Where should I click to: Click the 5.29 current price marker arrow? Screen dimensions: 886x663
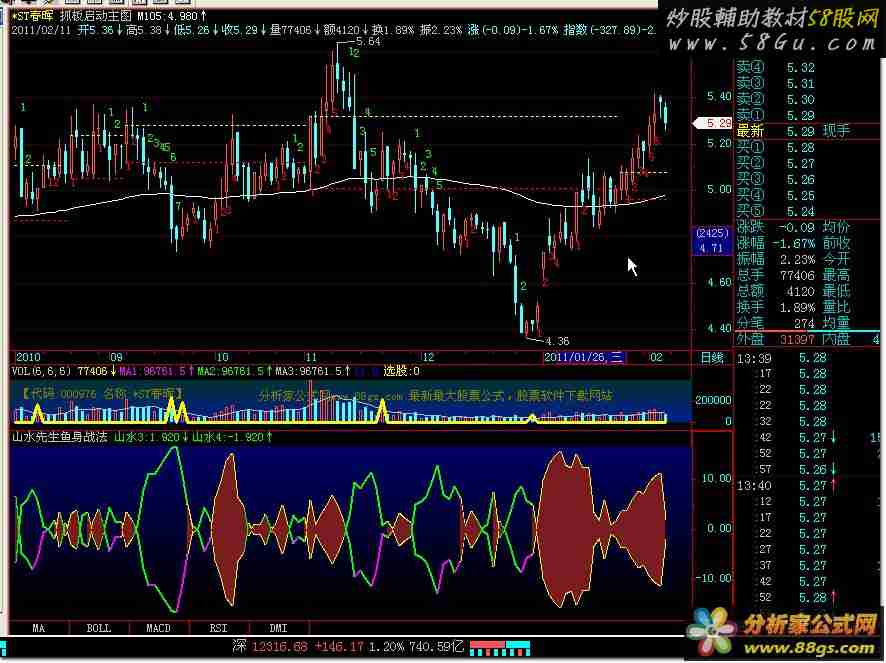(x=713, y=123)
